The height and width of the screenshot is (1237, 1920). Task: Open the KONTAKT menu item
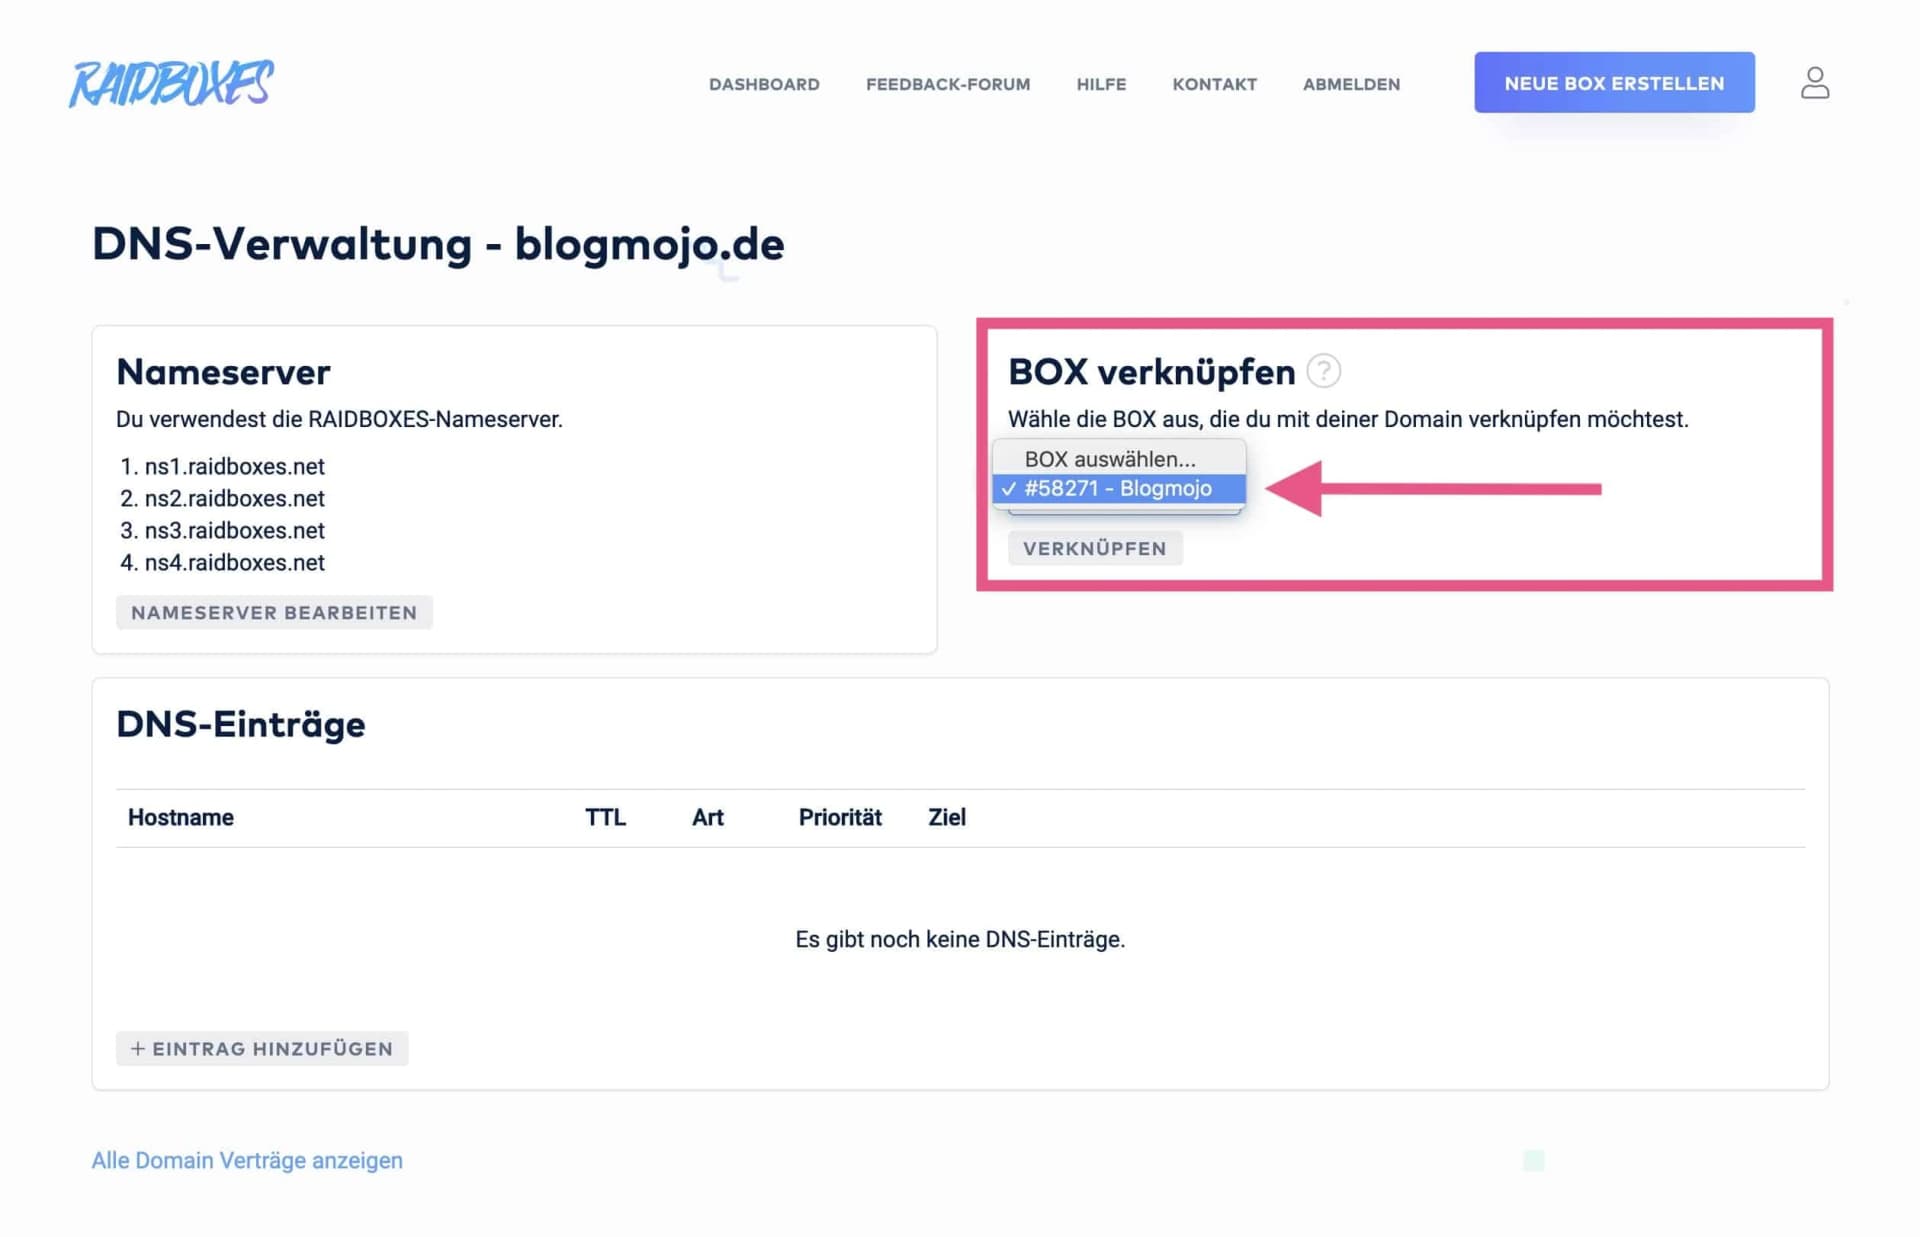[1214, 84]
